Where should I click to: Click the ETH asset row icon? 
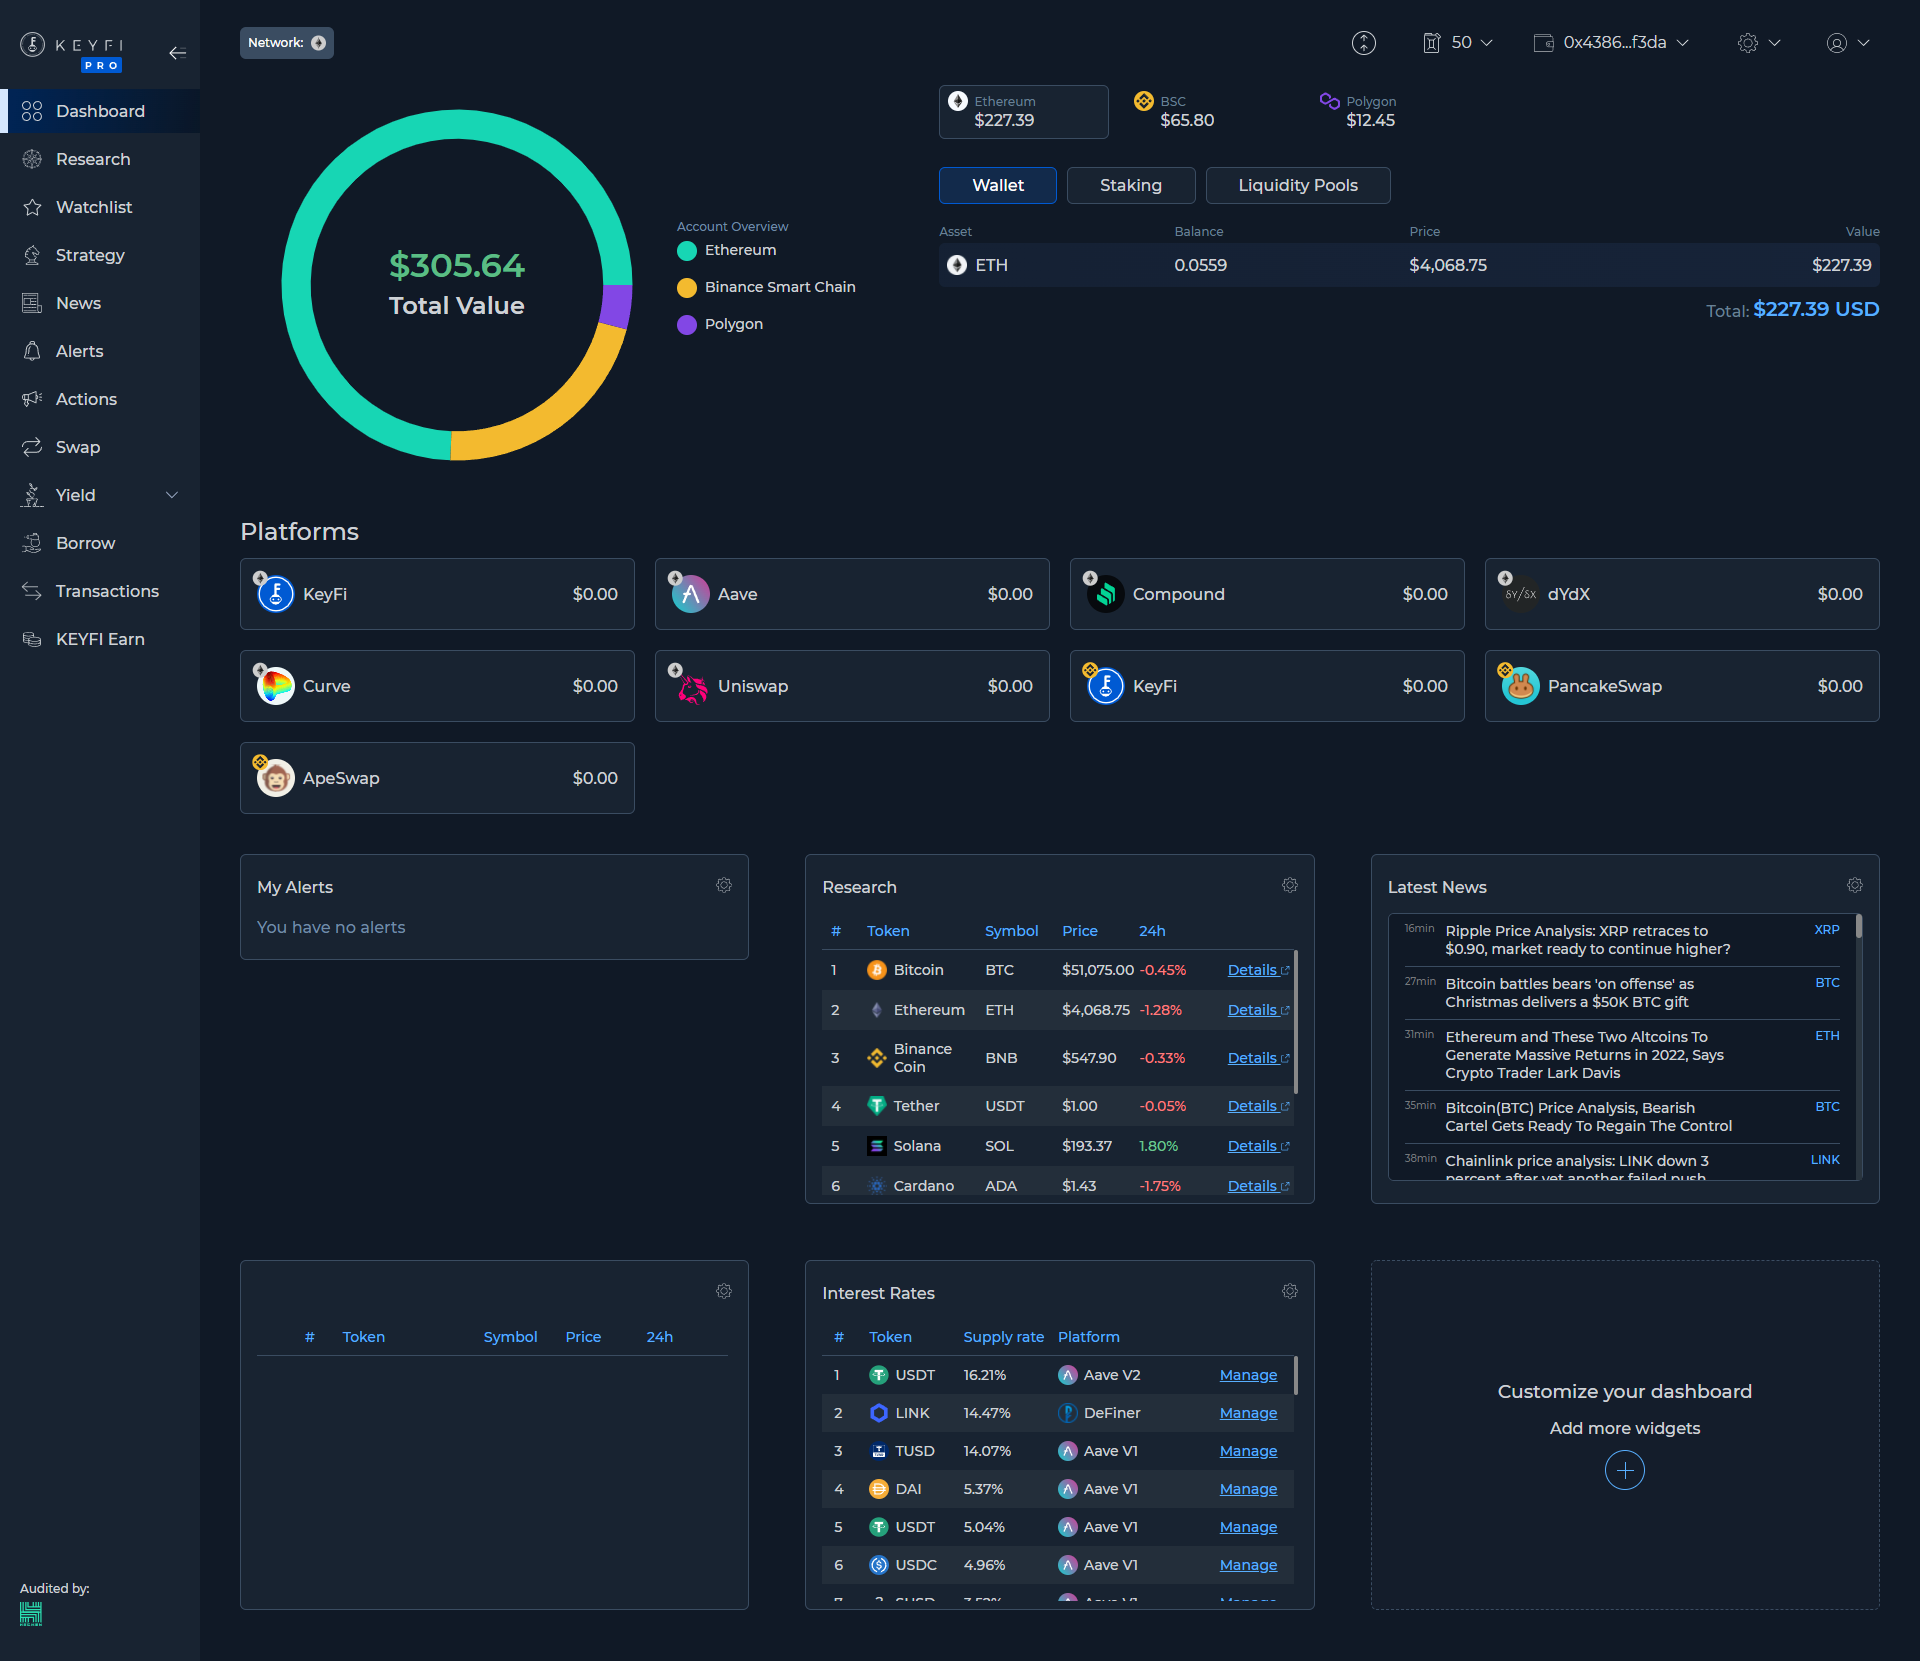click(957, 265)
